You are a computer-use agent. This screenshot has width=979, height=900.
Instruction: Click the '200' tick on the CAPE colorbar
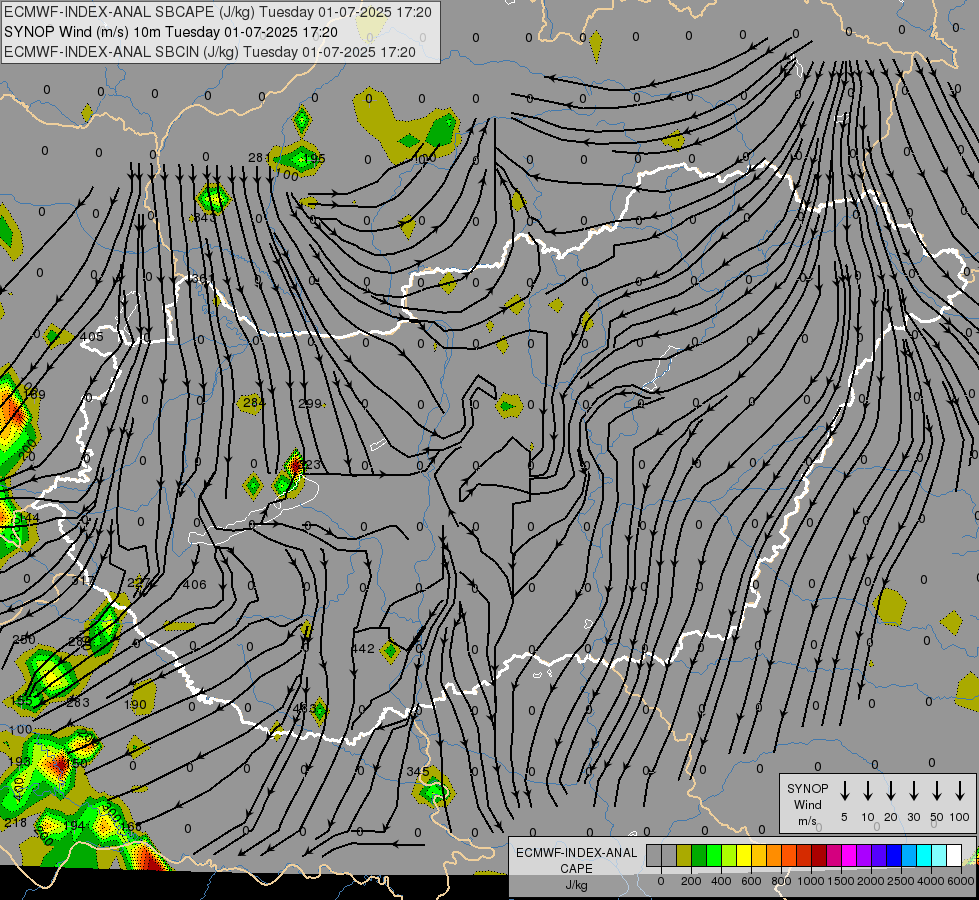[x=691, y=881]
